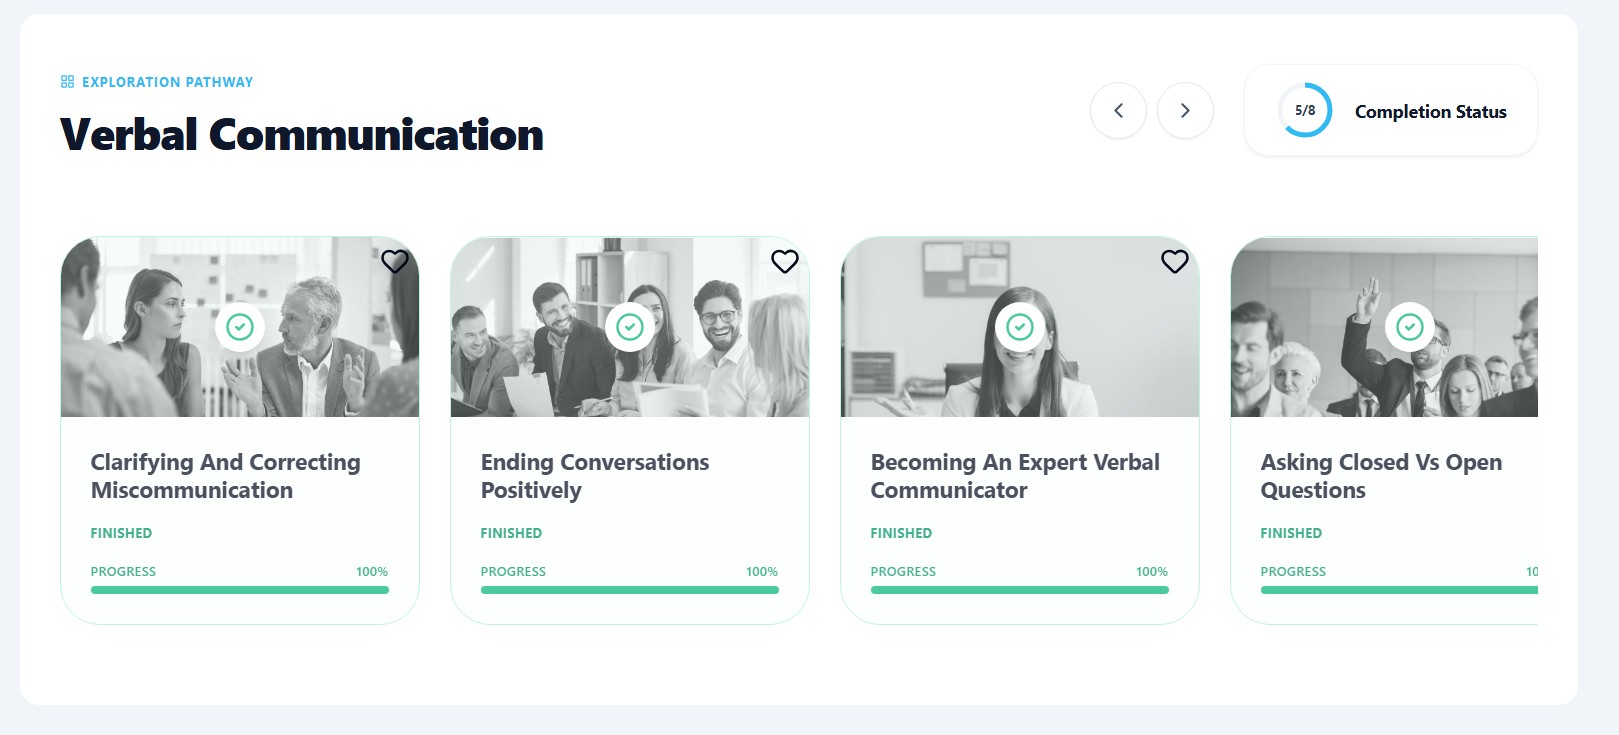Show next courses with right chevron
Image resolution: width=1619 pixels, height=735 pixels.
(1185, 111)
